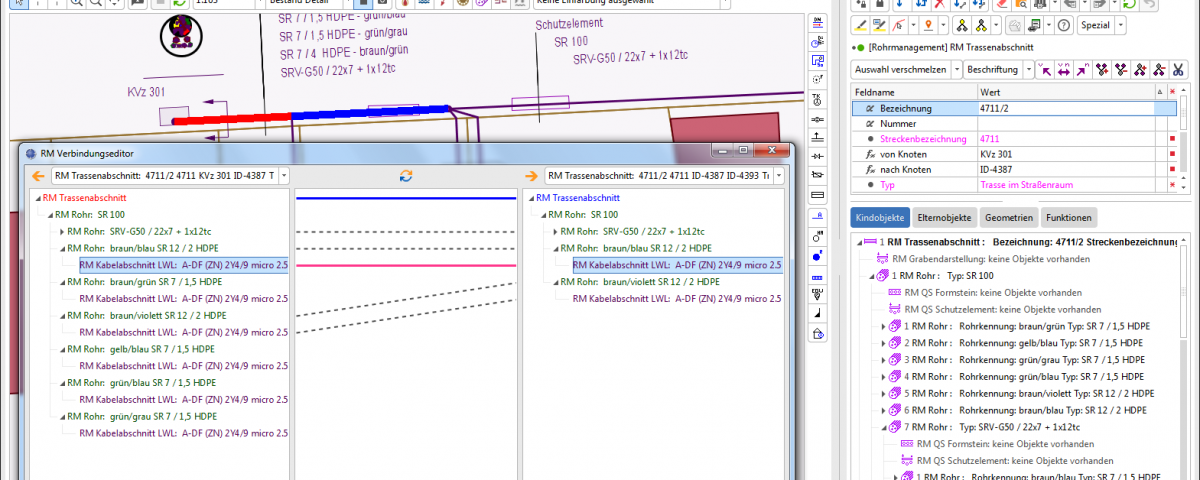Click the Auswahl verschmelzen button
This screenshot has width=1200, height=480.
point(900,69)
